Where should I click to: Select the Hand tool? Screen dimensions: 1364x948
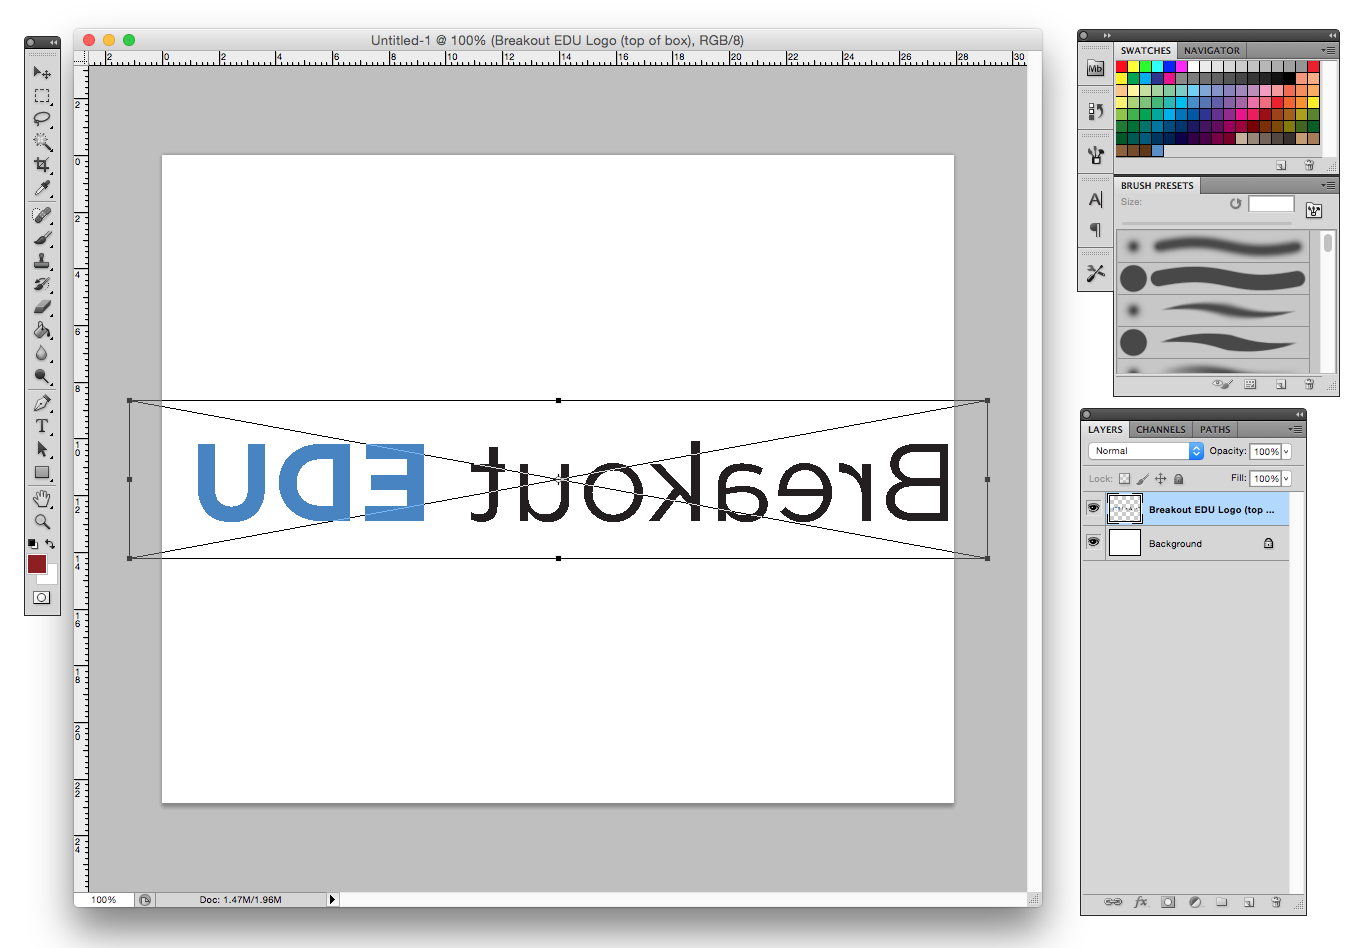point(41,498)
